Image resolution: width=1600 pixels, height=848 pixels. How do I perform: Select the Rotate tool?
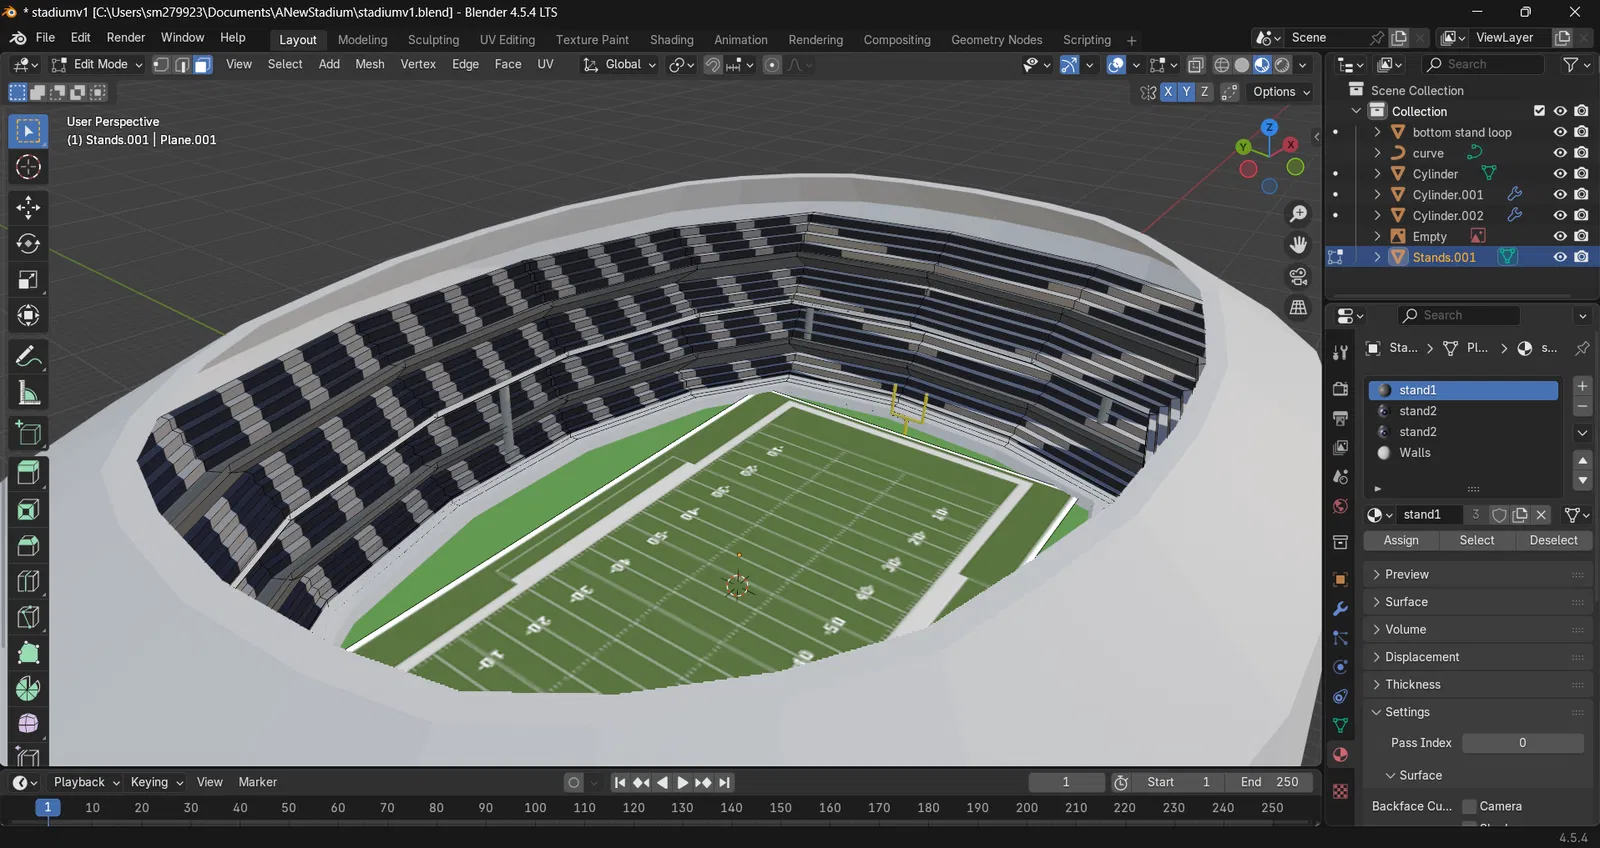click(28, 244)
